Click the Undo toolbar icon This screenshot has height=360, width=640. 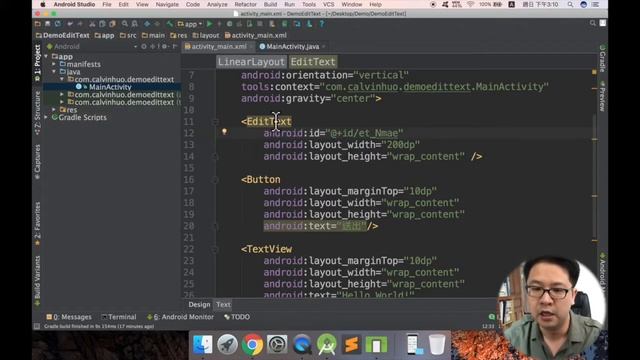click(70, 24)
